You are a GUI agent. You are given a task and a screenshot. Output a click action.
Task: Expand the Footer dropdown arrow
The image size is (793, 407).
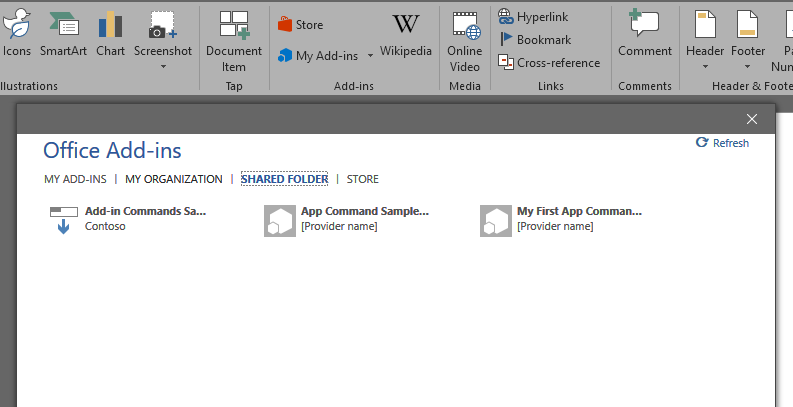point(747,67)
